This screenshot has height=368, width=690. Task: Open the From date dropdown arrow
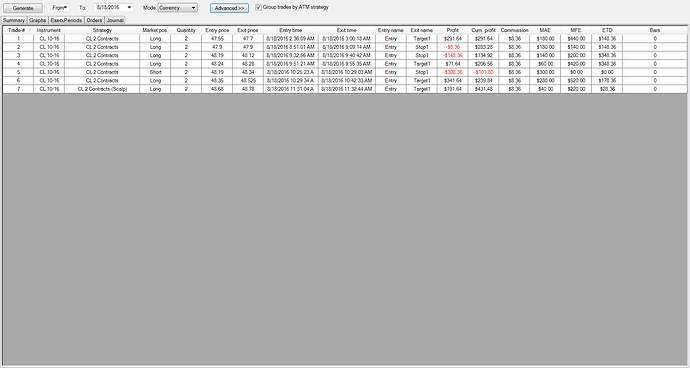(66, 7)
